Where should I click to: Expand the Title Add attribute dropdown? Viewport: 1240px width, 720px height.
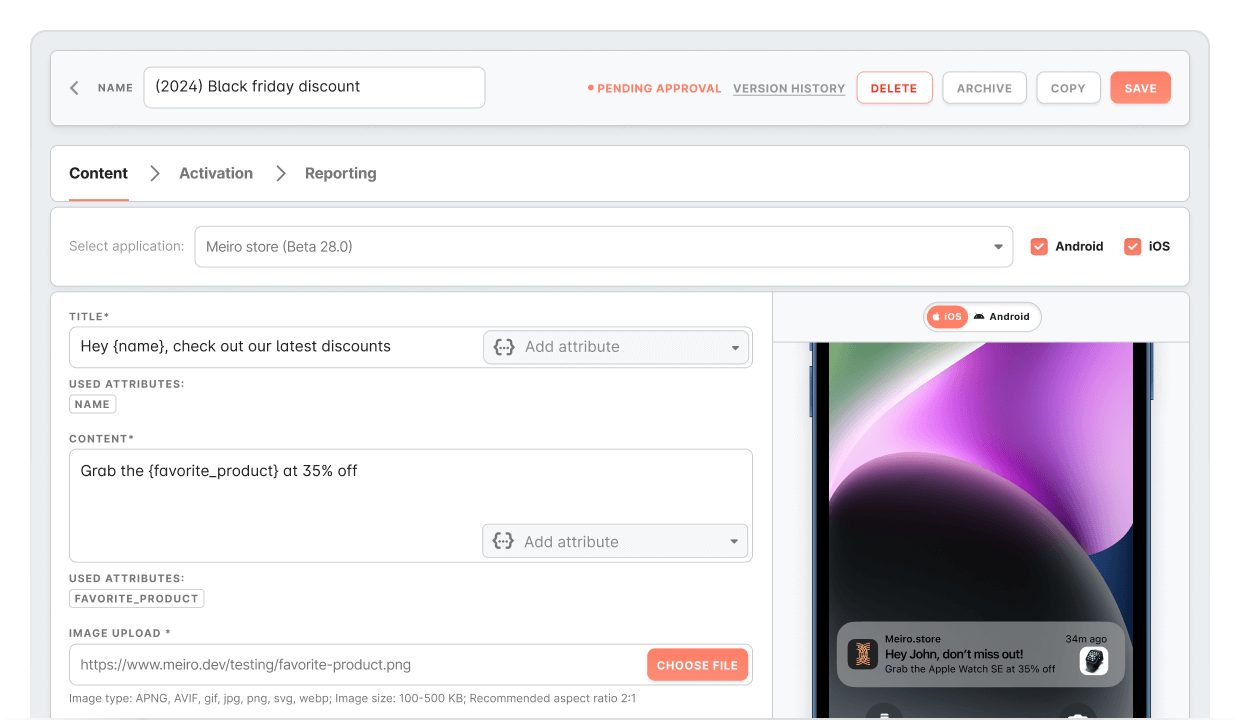(734, 348)
